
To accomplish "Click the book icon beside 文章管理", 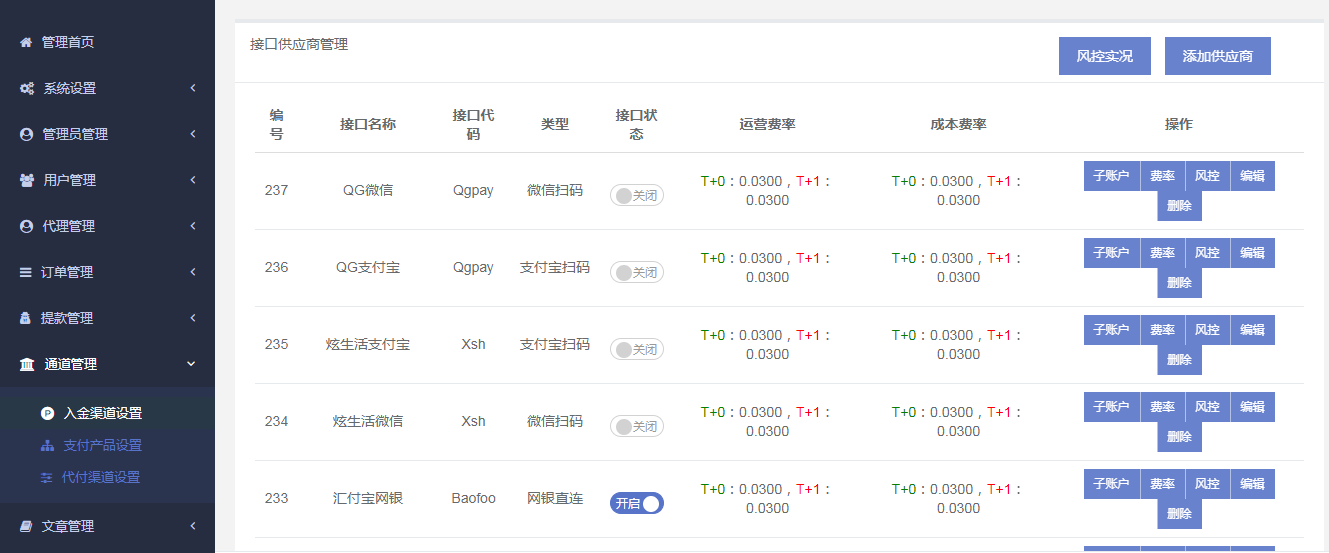I will click(x=27, y=527).
